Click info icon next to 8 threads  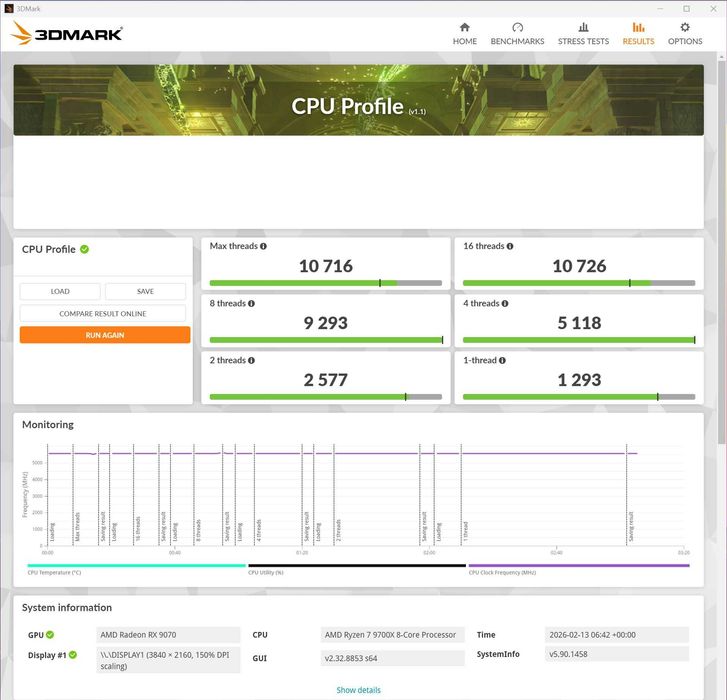[x=251, y=304]
